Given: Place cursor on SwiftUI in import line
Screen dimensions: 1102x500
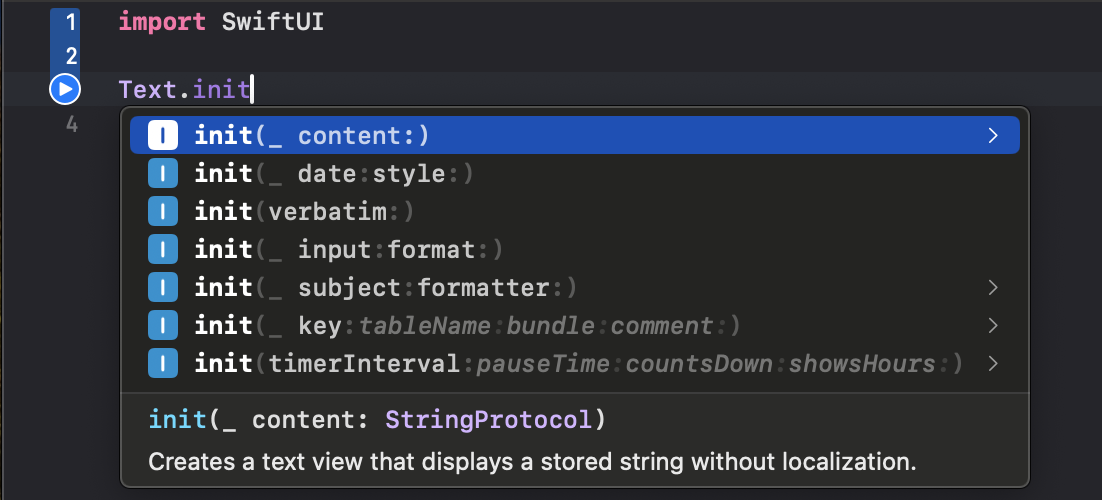Looking at the screenshot, I should click(x=272, y=21).
